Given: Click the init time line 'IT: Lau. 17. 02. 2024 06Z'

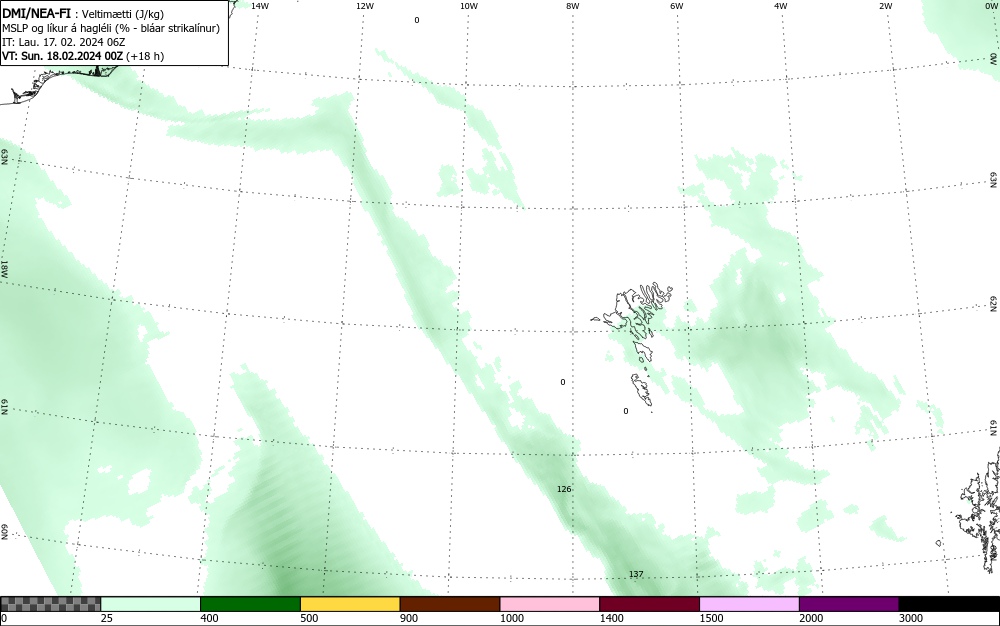Looking at the screenshot, I should pyautogui.click(x=63, y=42).
